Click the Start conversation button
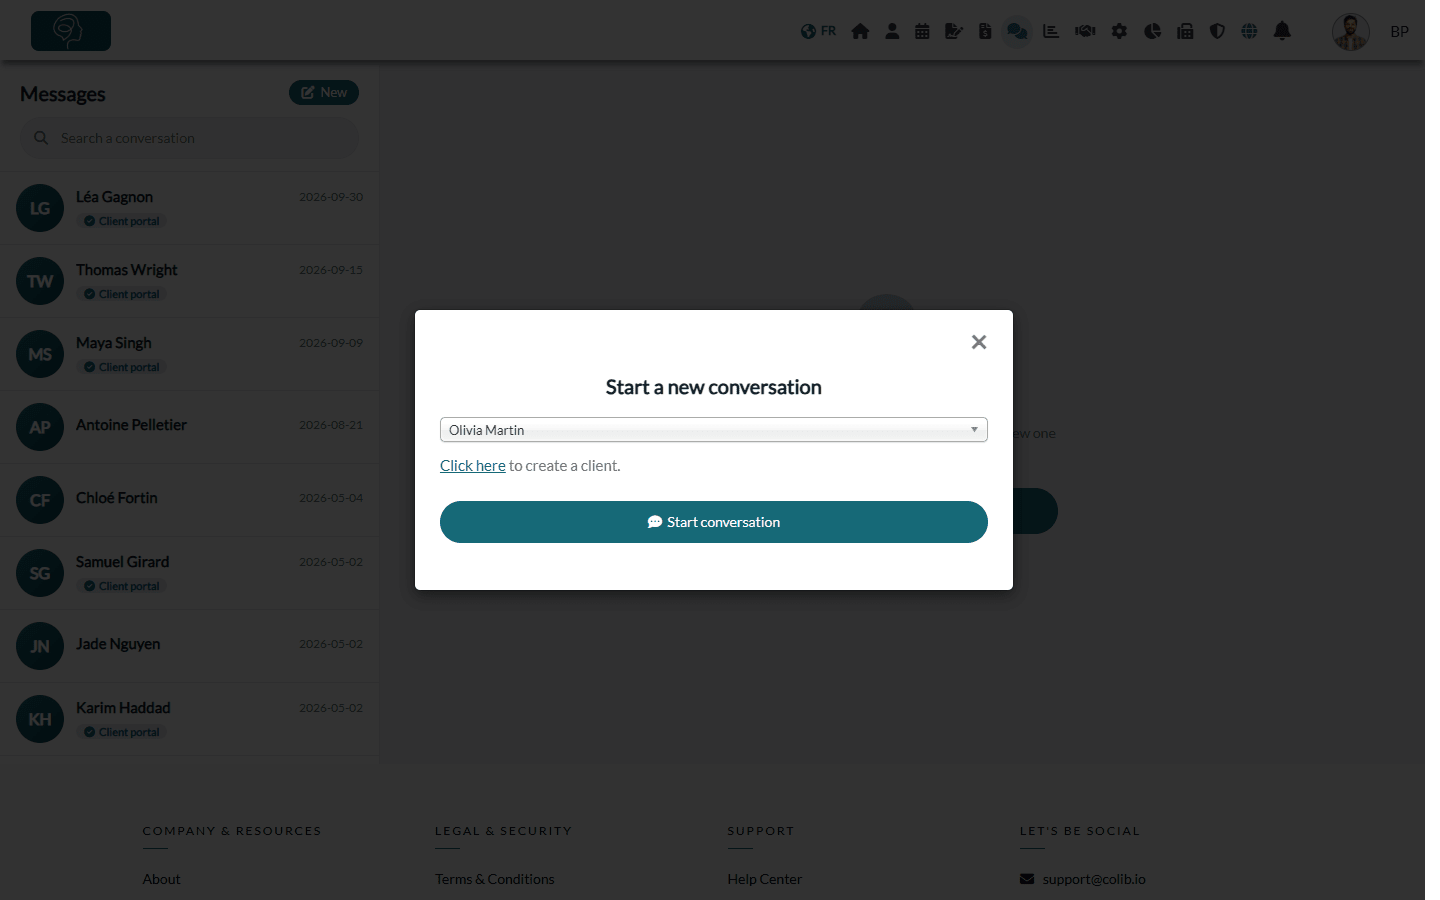 click(x=714, y=522)
